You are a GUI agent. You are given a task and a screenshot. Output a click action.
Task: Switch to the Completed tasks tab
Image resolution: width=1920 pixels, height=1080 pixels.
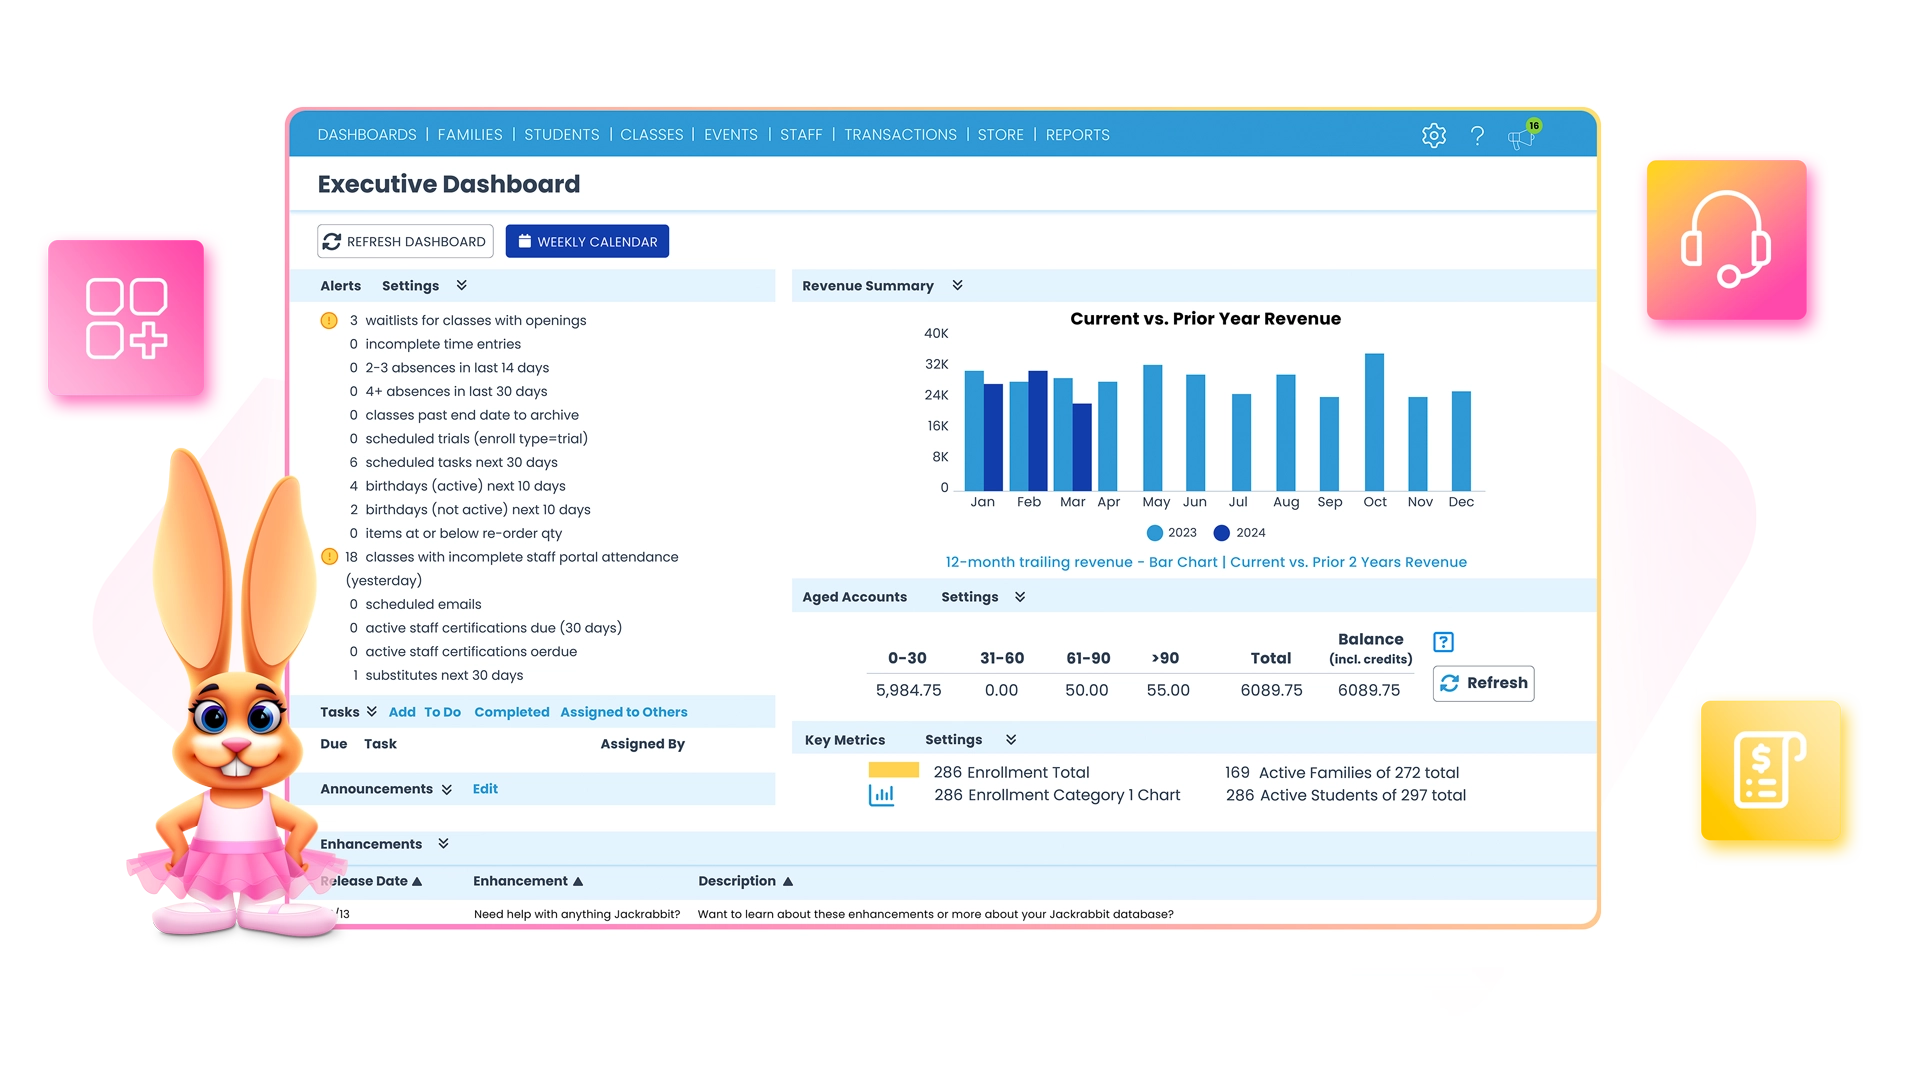coord(511,712)
